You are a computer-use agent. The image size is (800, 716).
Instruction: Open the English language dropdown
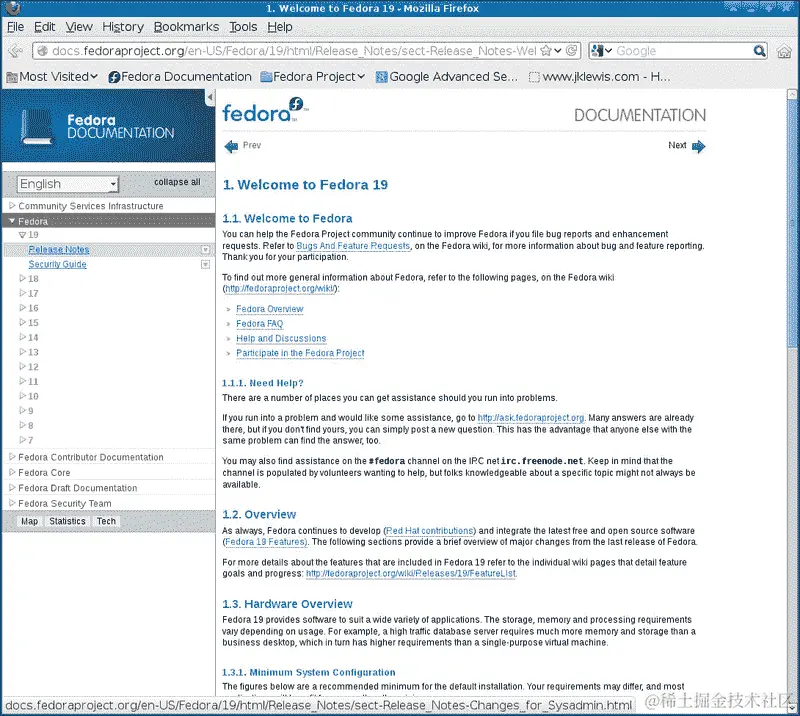[x=68, y=184]
